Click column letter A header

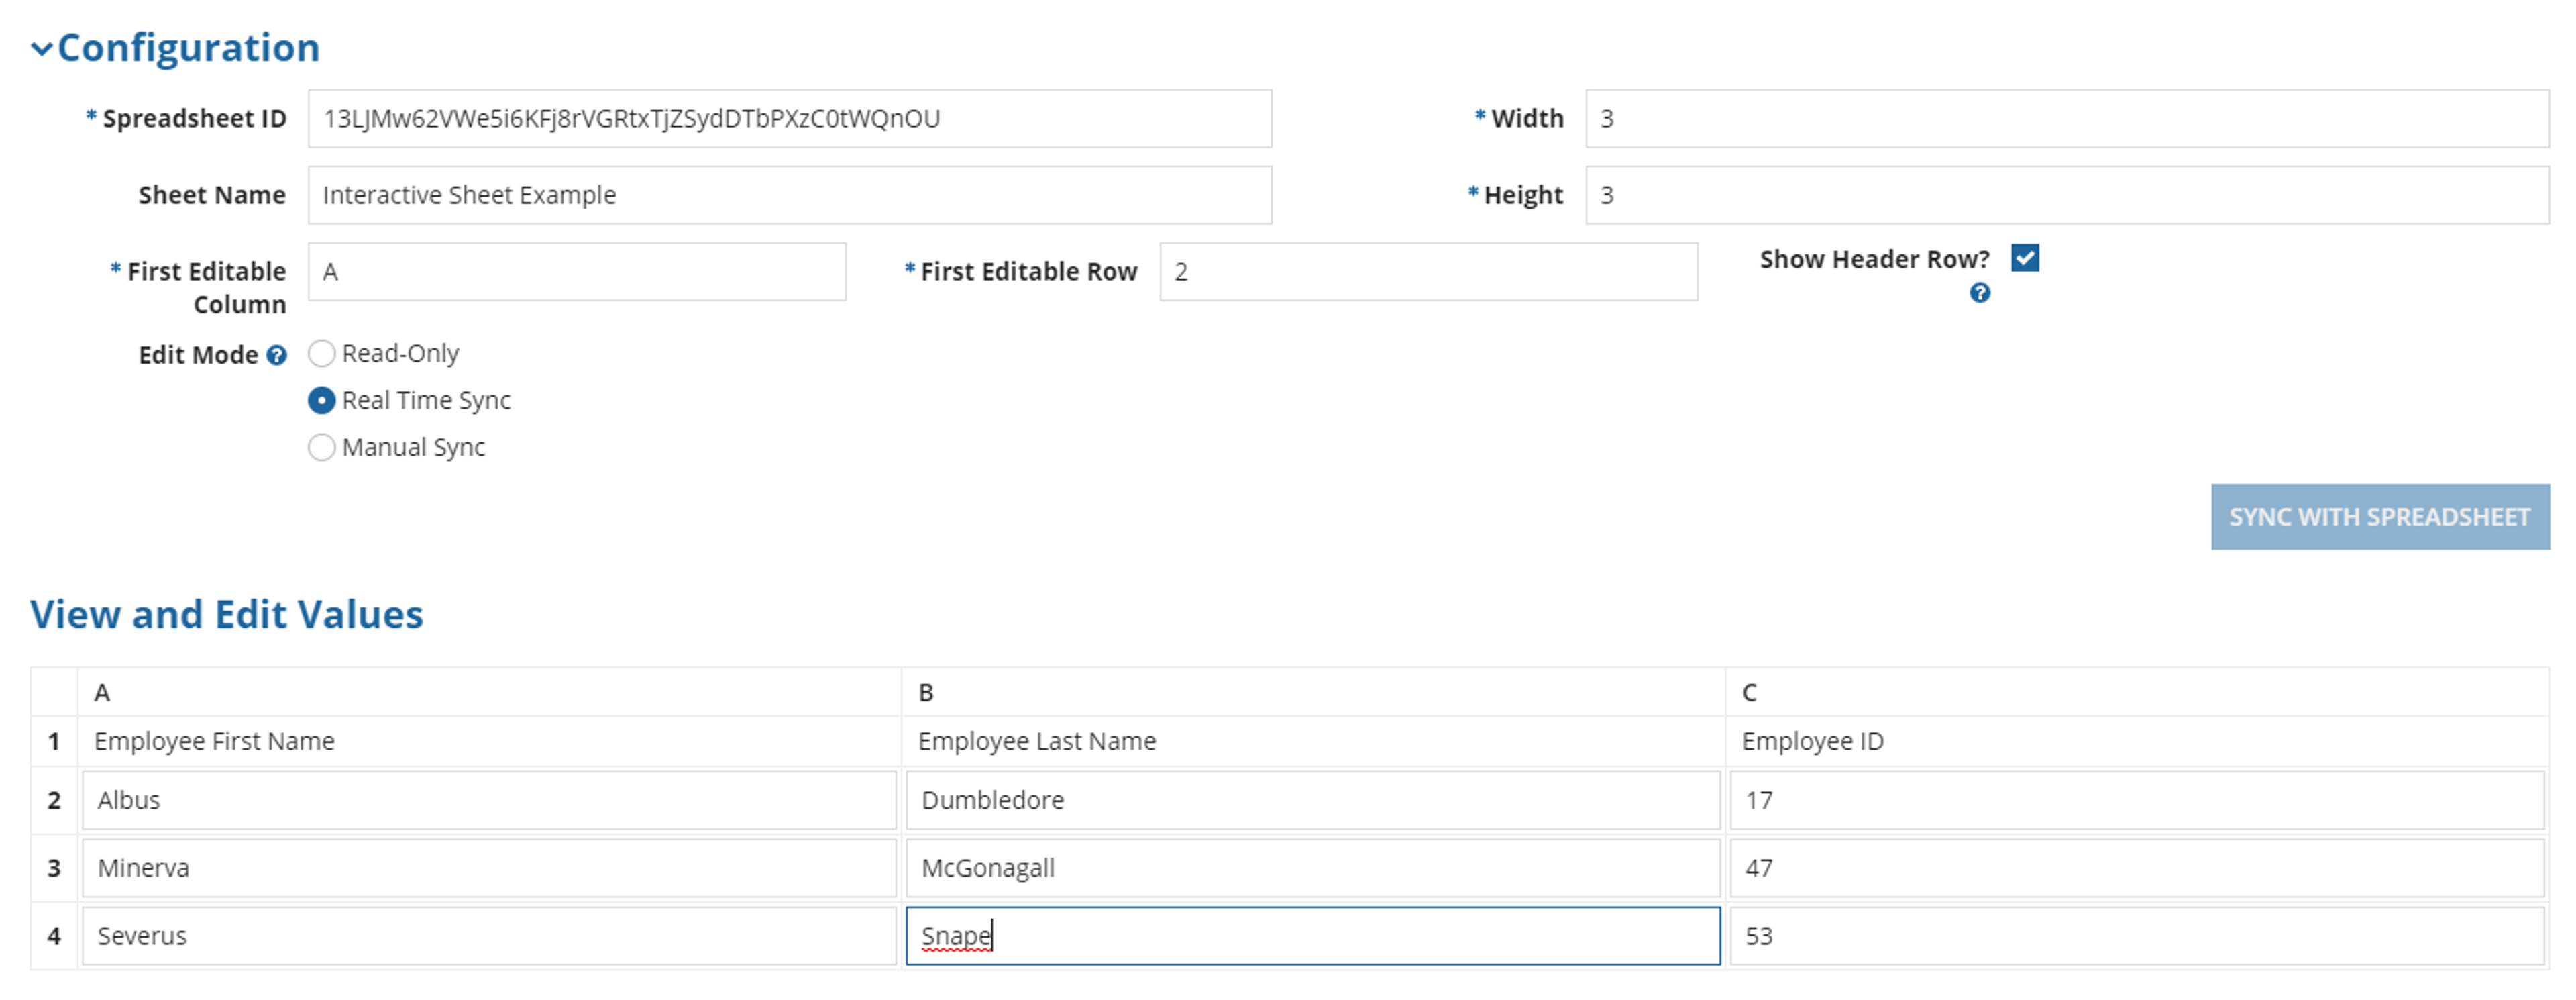[489, 692]
